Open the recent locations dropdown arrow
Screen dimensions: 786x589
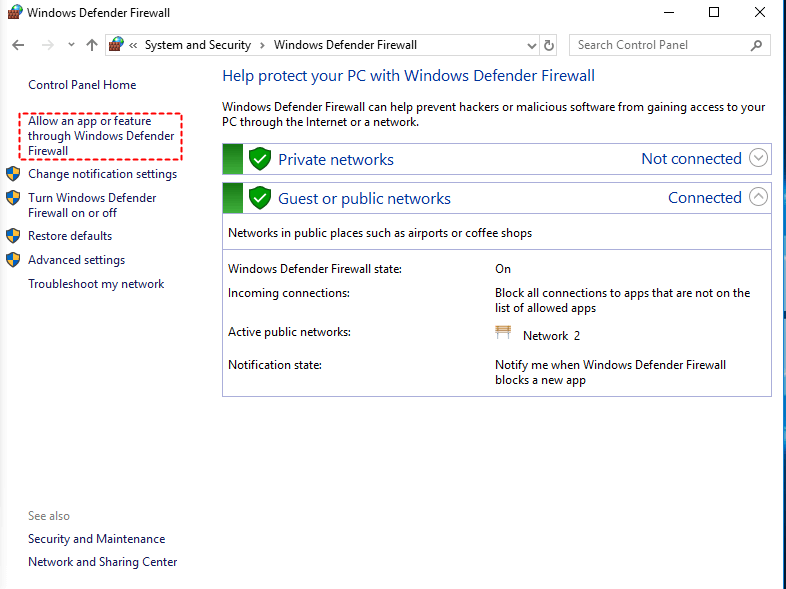tap(71, 45)
